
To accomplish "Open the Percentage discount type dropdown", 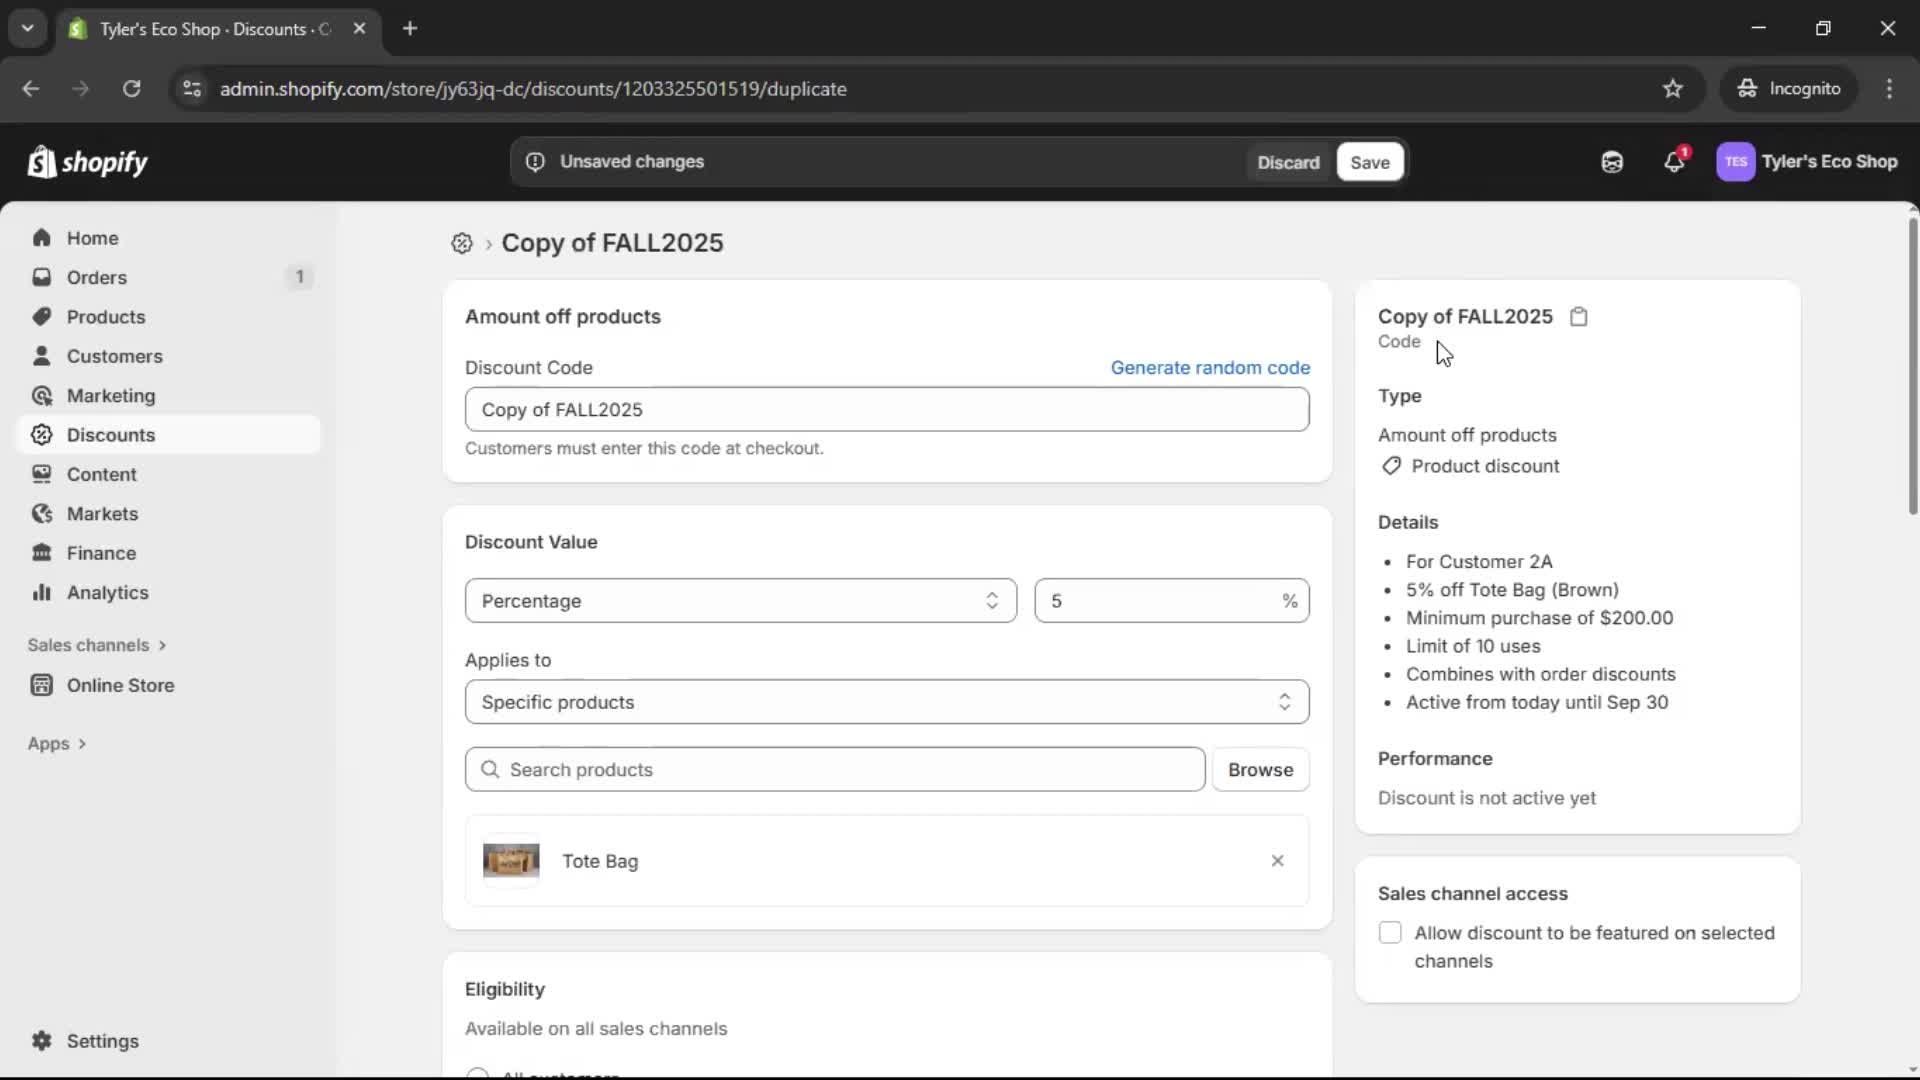I will pos(740,601).
